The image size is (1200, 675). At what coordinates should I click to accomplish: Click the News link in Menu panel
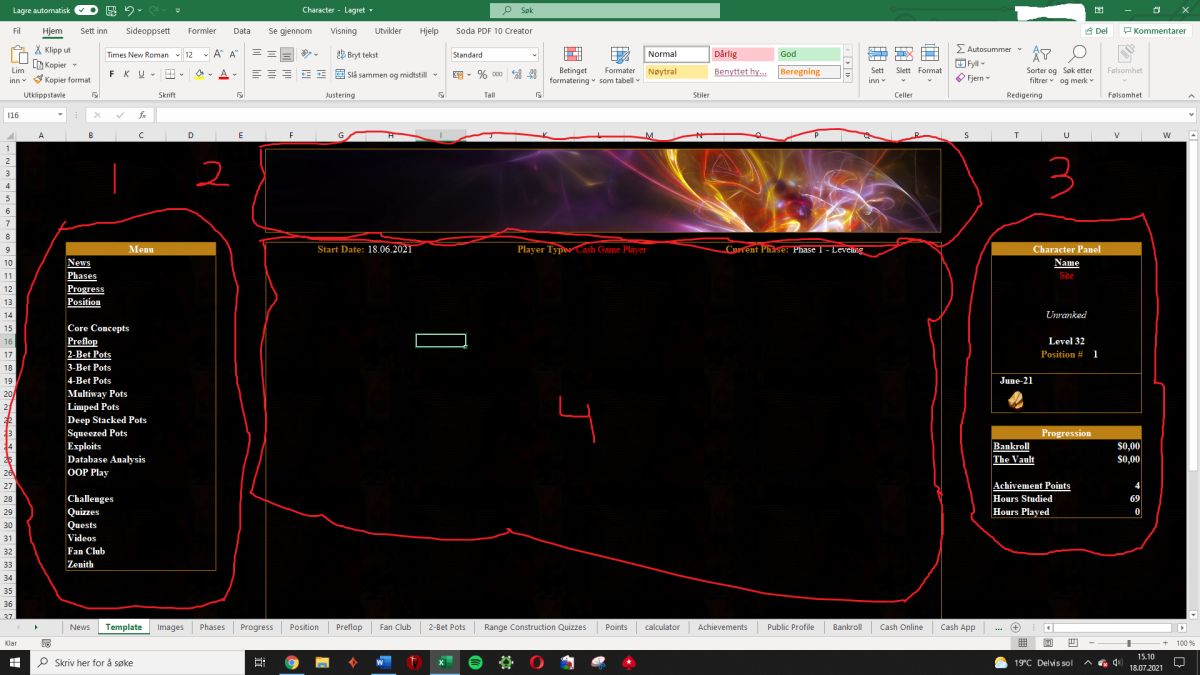79,262
